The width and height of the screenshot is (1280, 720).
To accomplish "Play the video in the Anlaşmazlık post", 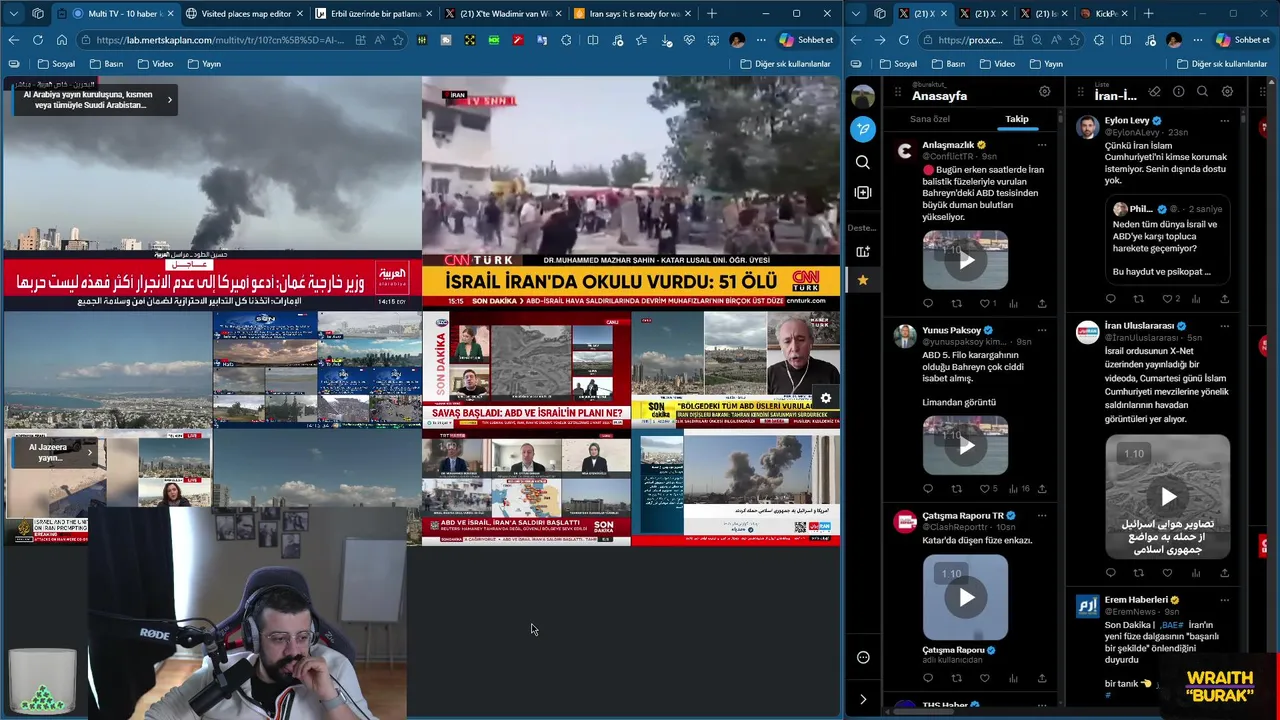I will [x=966, y=260].
